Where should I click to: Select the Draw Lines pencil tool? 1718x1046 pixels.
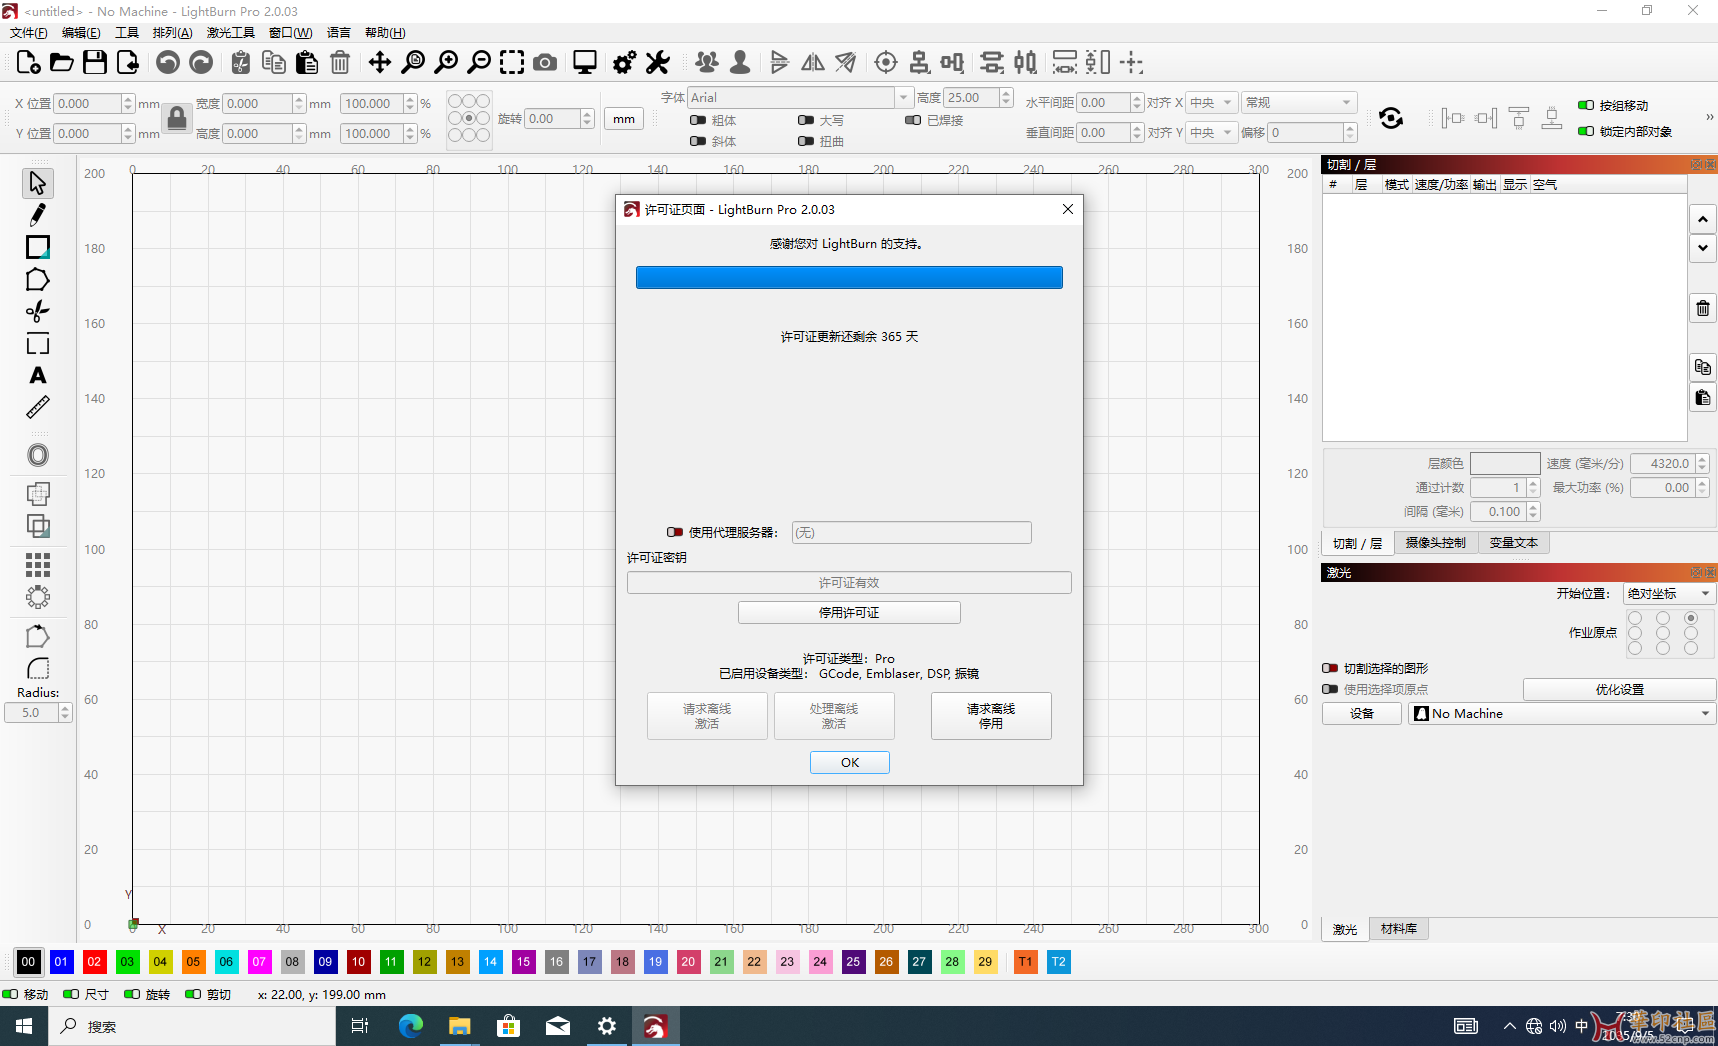pyautogui.click(x=37, y=215)
